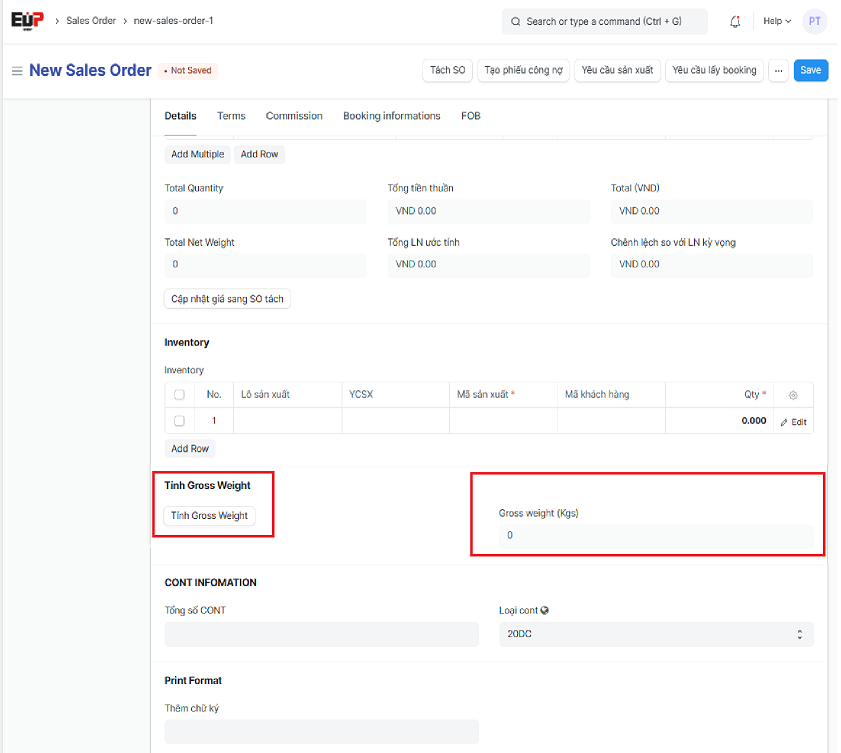This screenshot has height=753, width=841.
Task: Click the Sales Order breadcrumb link
Action: [93, 21]
